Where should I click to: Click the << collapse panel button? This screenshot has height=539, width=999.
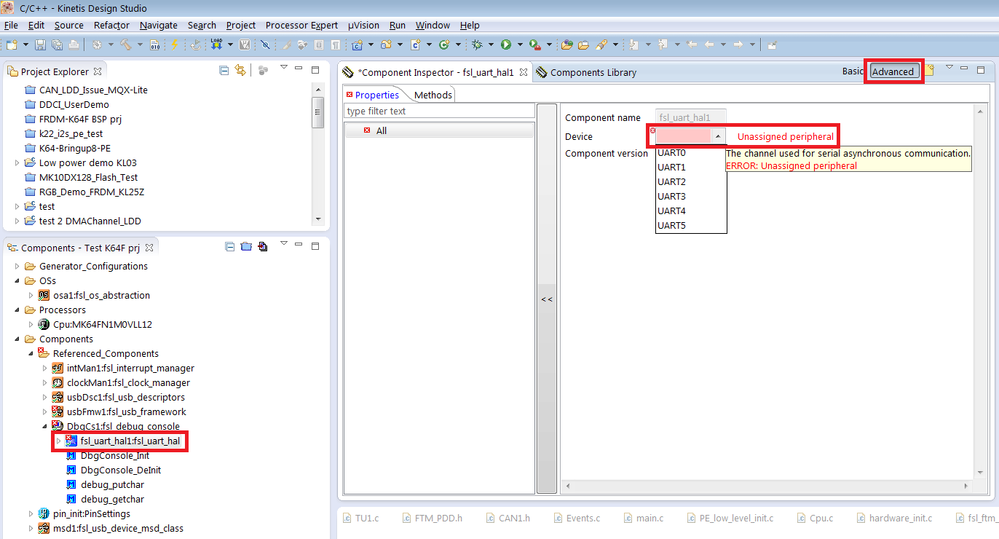pyautogui.click(x=547, y=299)
